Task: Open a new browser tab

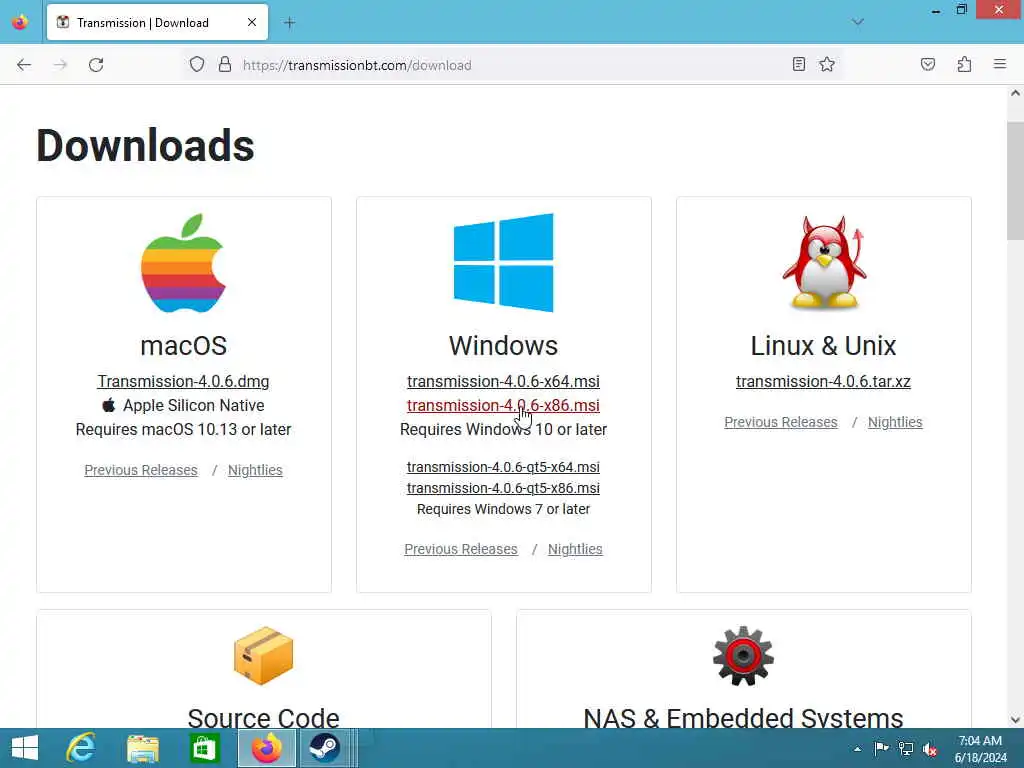Action: [289, 23]
